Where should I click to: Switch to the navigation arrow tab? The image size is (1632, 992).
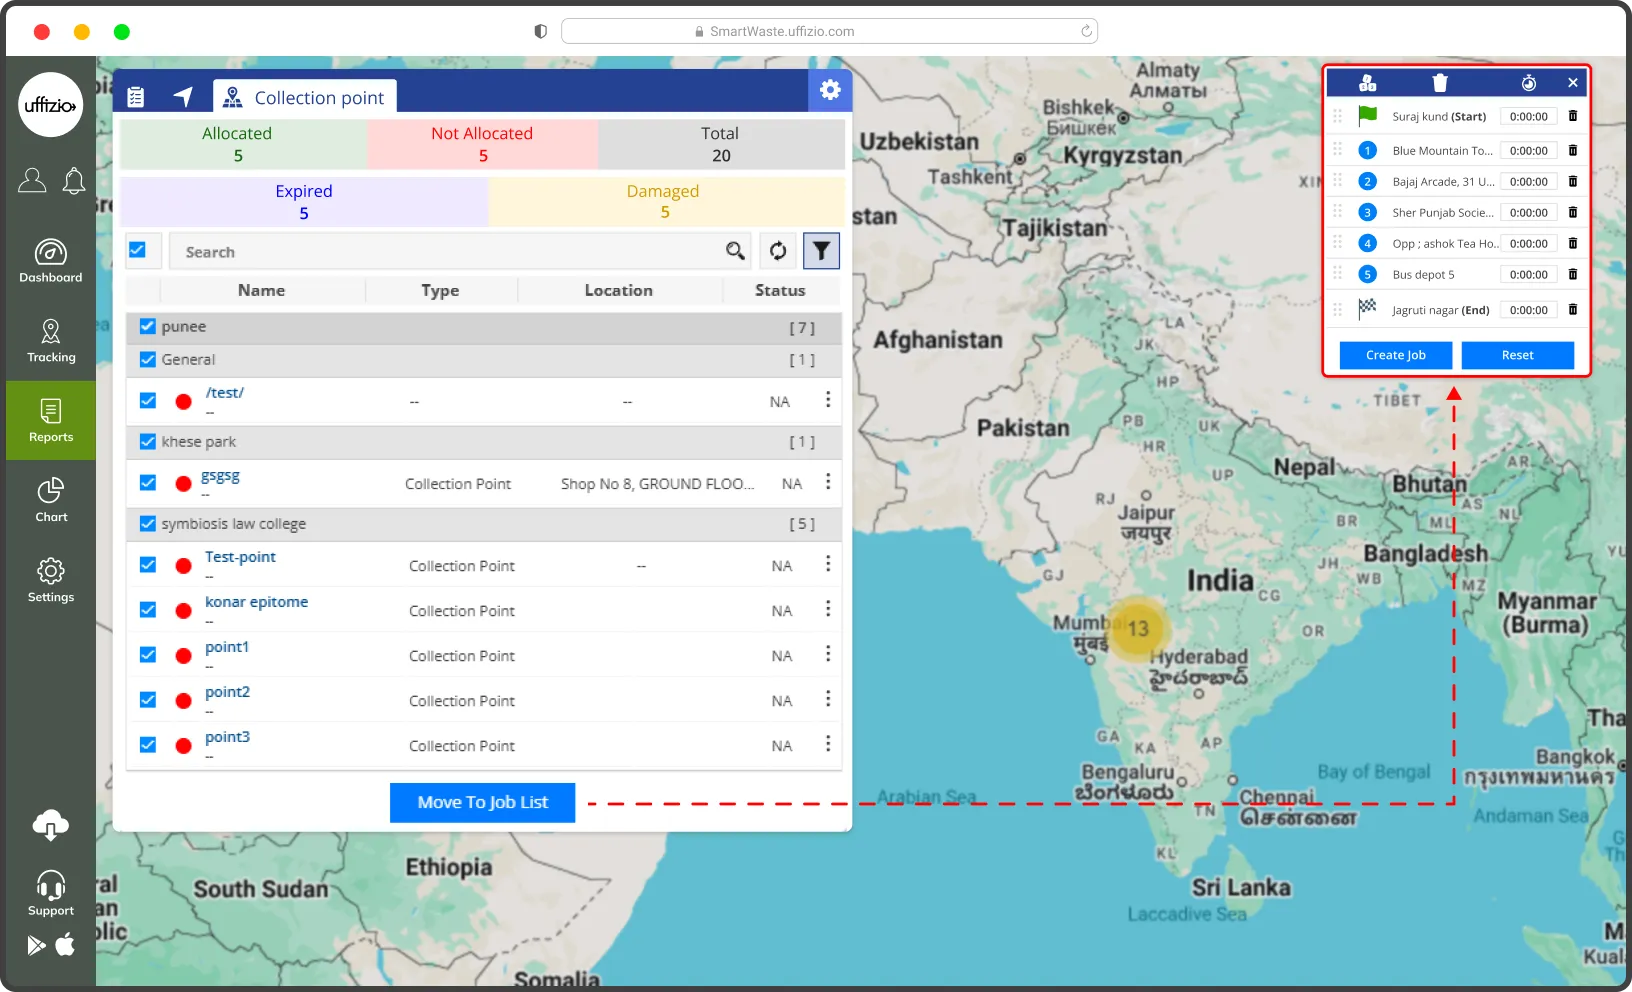[x=183, y=96]
